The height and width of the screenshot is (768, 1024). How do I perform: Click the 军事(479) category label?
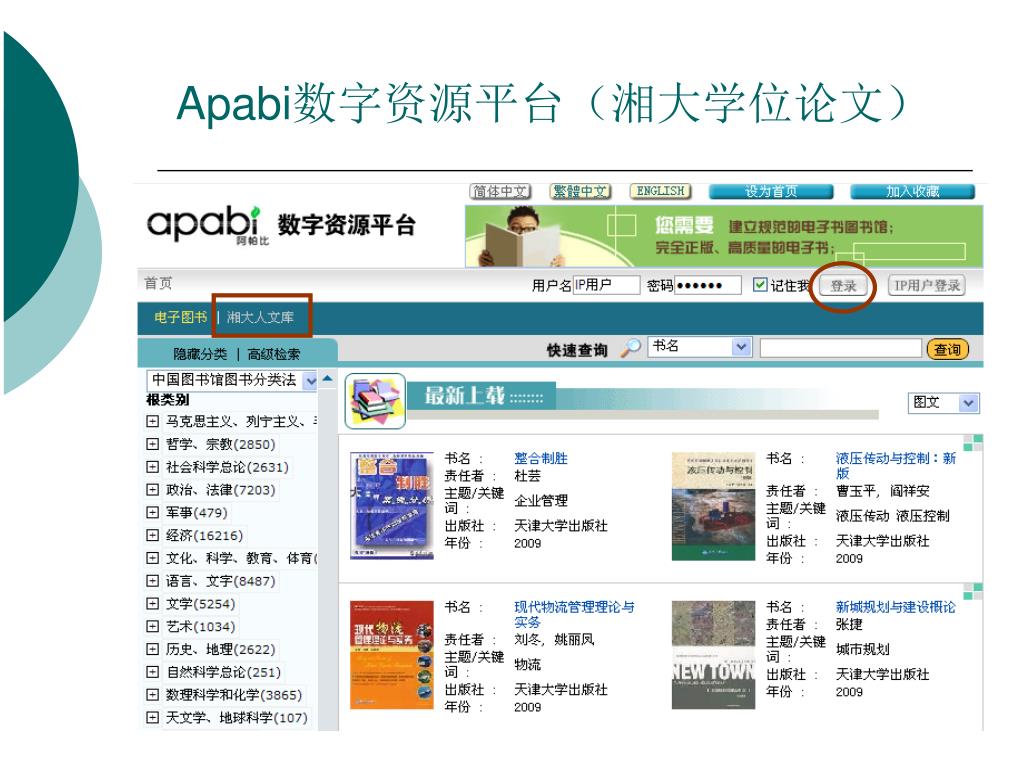[x=196, y=513]
